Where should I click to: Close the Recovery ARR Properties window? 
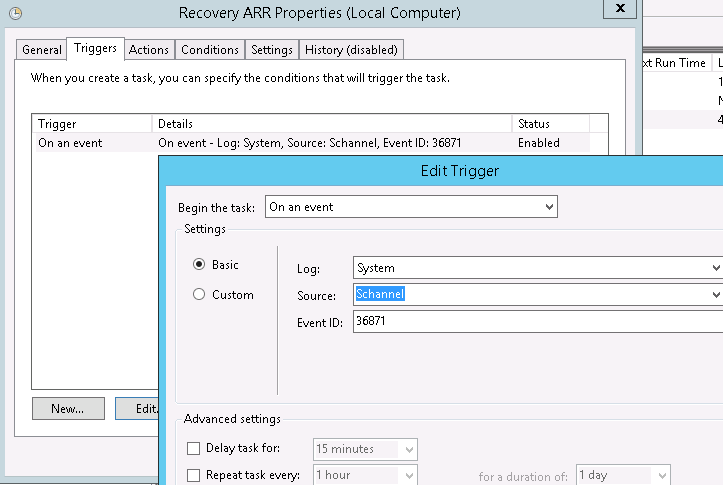point(620,9)
